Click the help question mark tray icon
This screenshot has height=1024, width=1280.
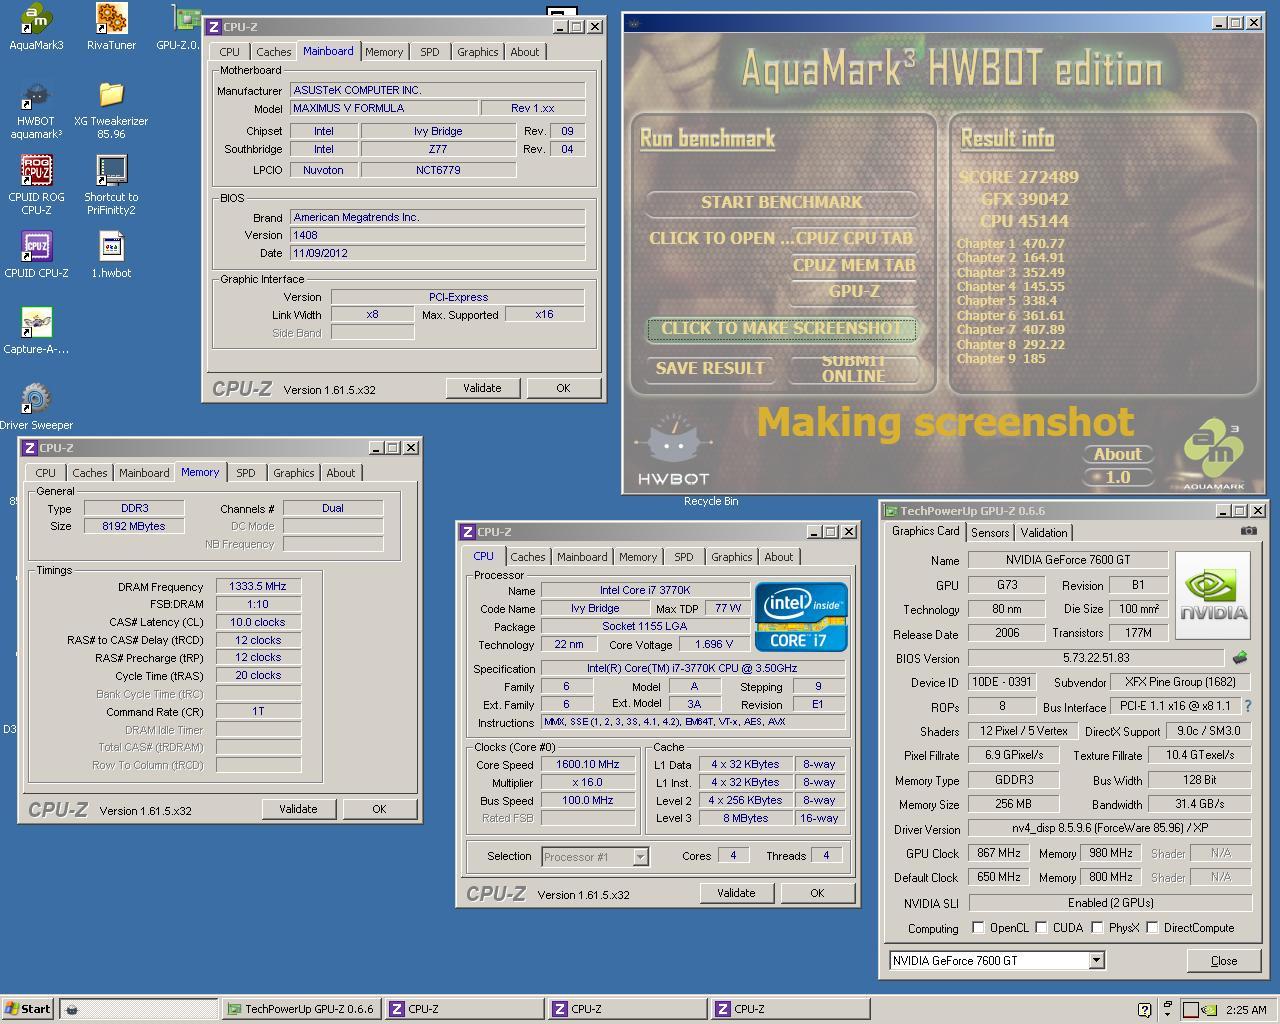(1145, 1010)
